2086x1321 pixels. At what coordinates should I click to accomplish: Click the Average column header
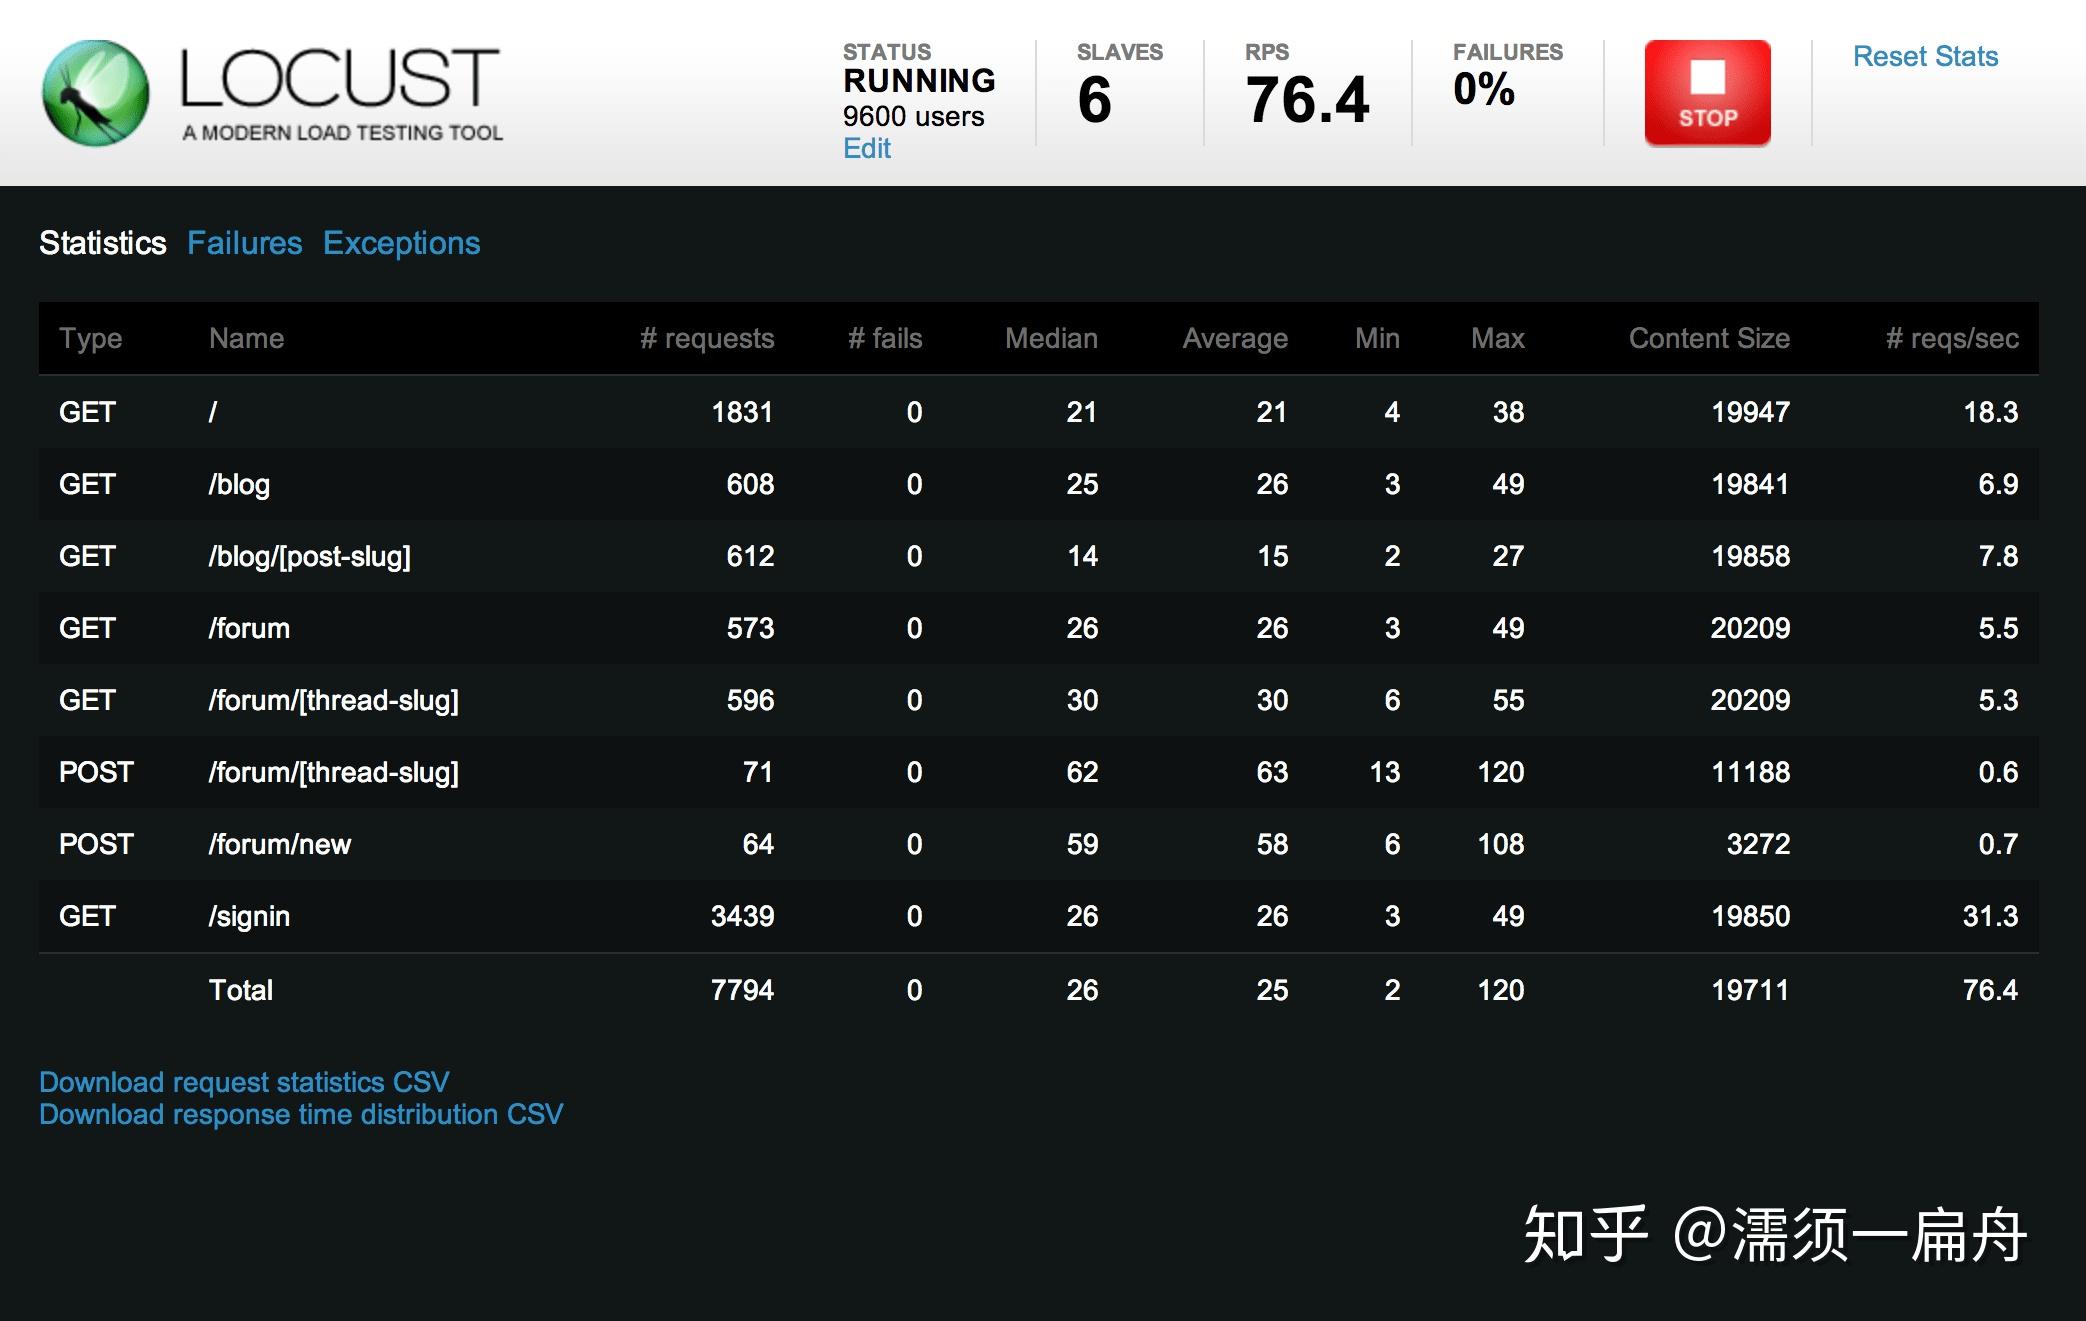(1234, 339)
